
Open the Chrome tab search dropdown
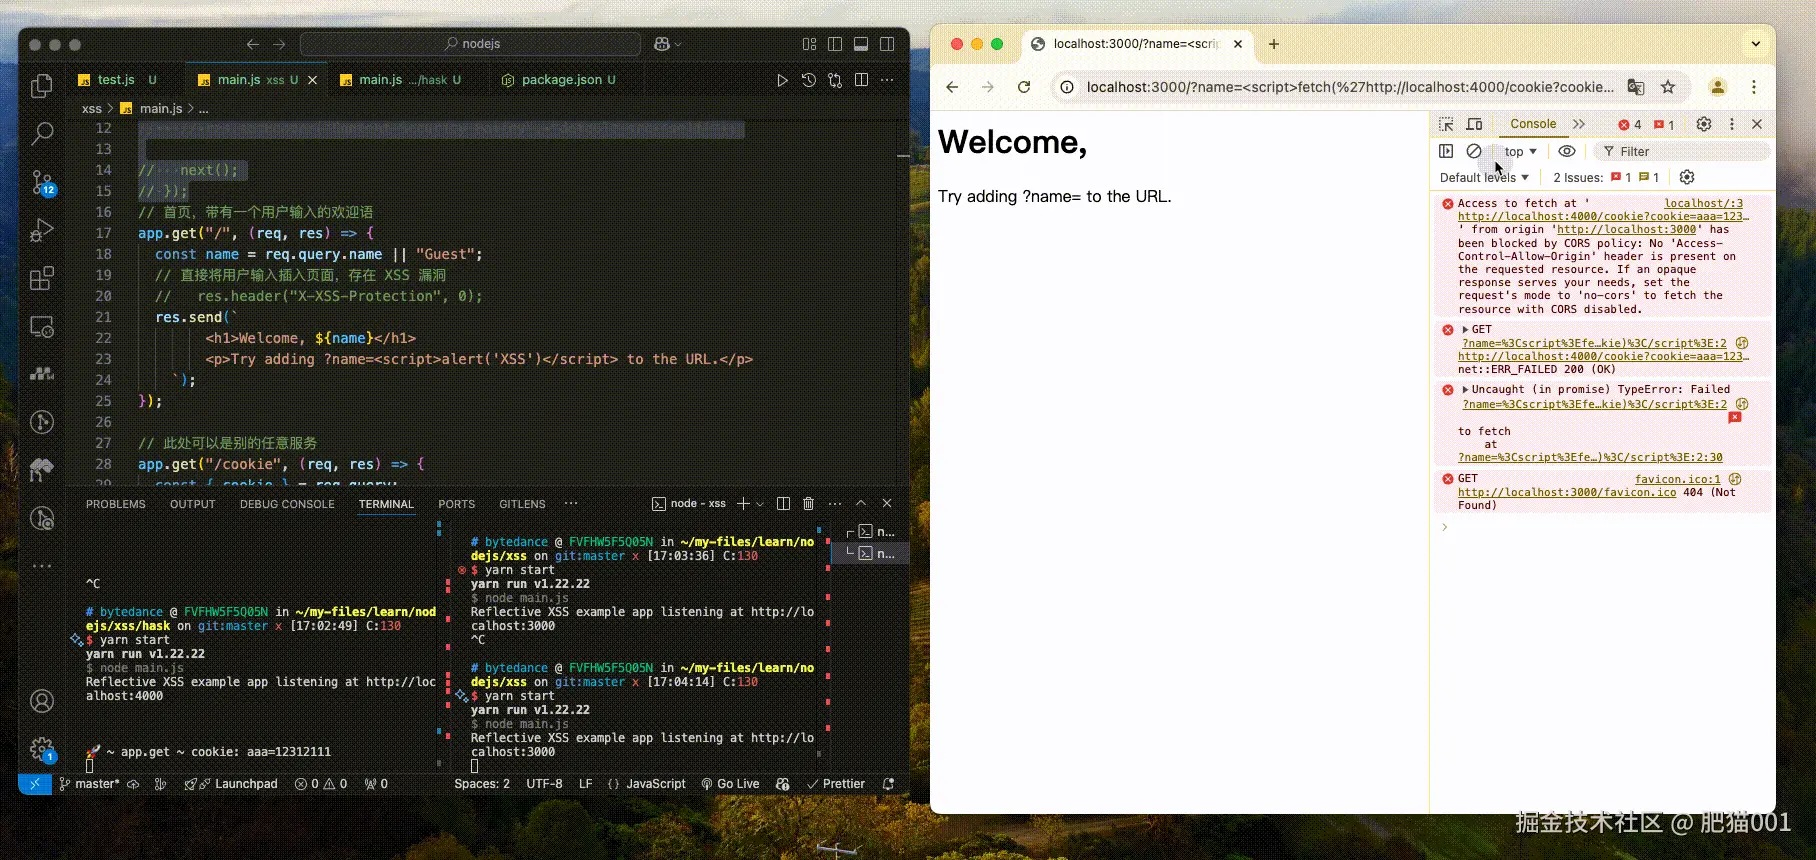coord(1755,44)
